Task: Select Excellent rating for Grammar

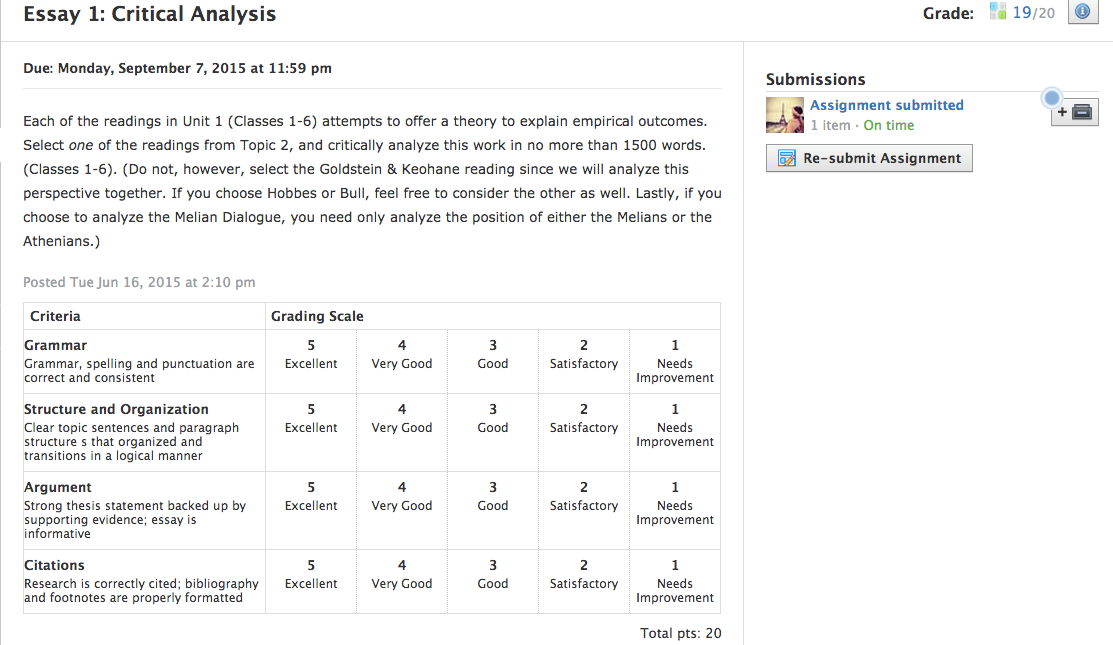Action: (311, 354)
